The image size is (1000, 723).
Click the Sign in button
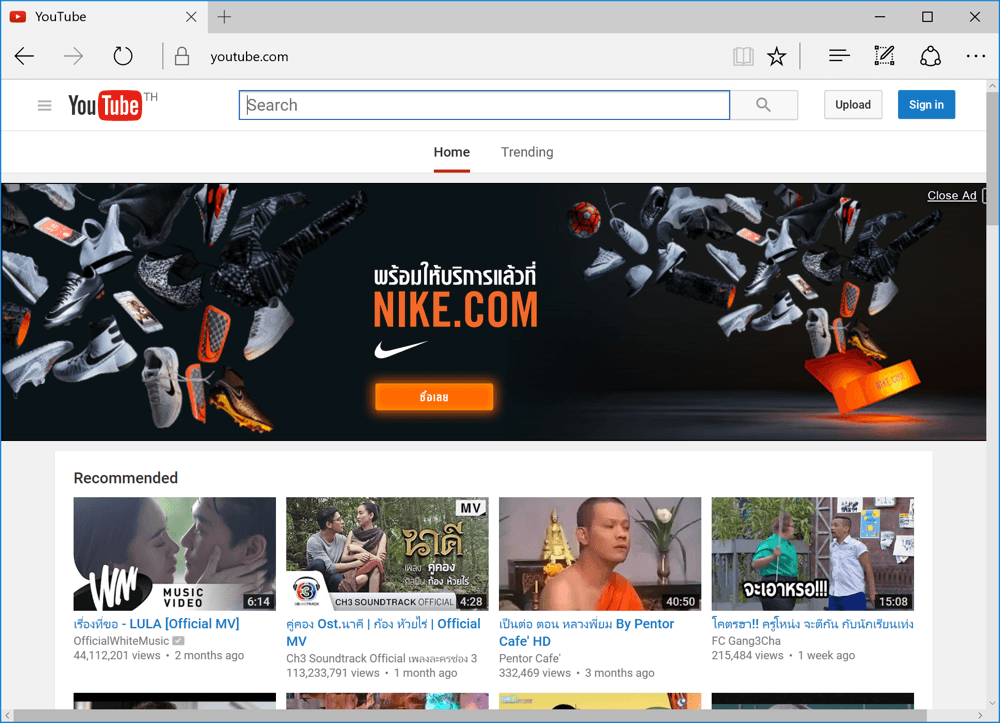(x=926, y=105)
